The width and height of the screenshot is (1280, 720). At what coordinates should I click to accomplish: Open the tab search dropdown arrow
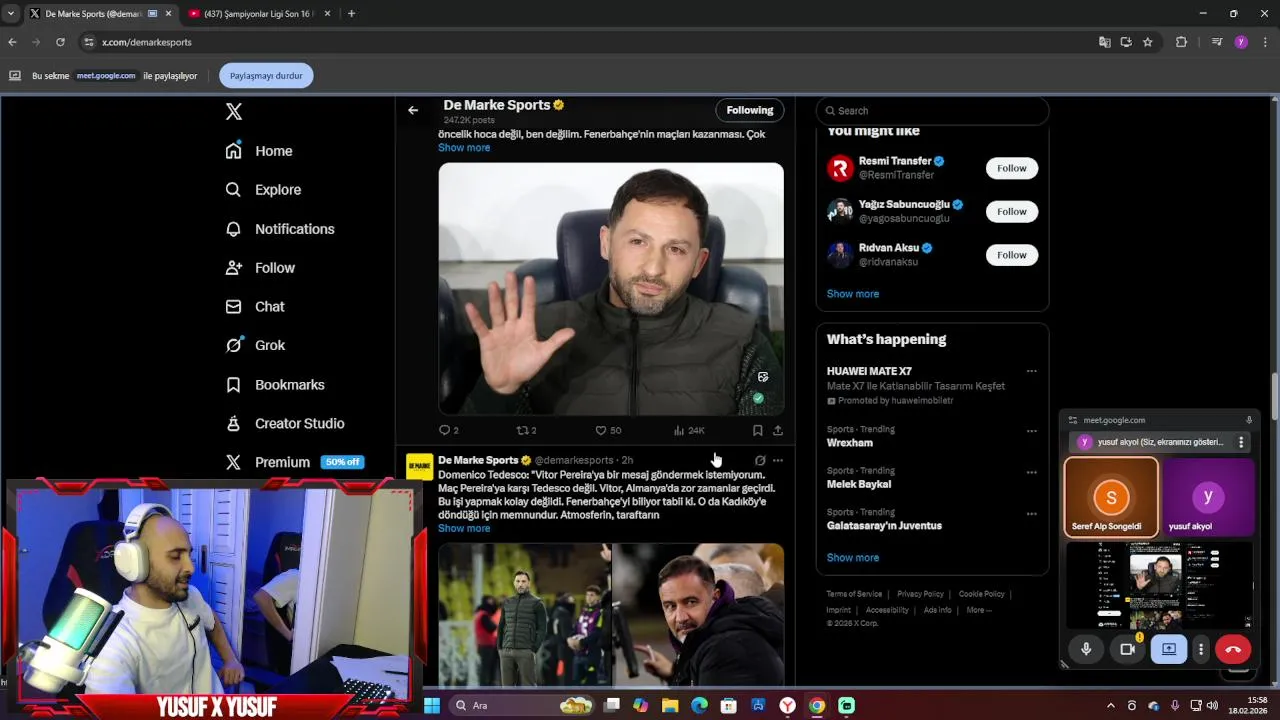point(11,14)
